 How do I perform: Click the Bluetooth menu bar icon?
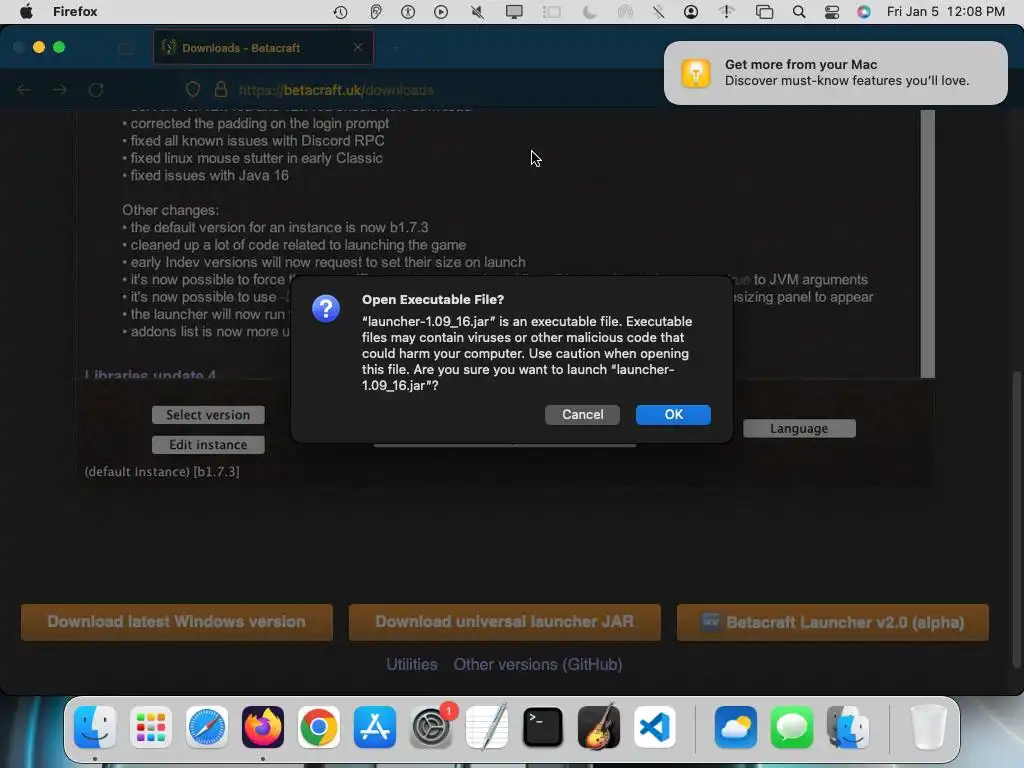658,12
